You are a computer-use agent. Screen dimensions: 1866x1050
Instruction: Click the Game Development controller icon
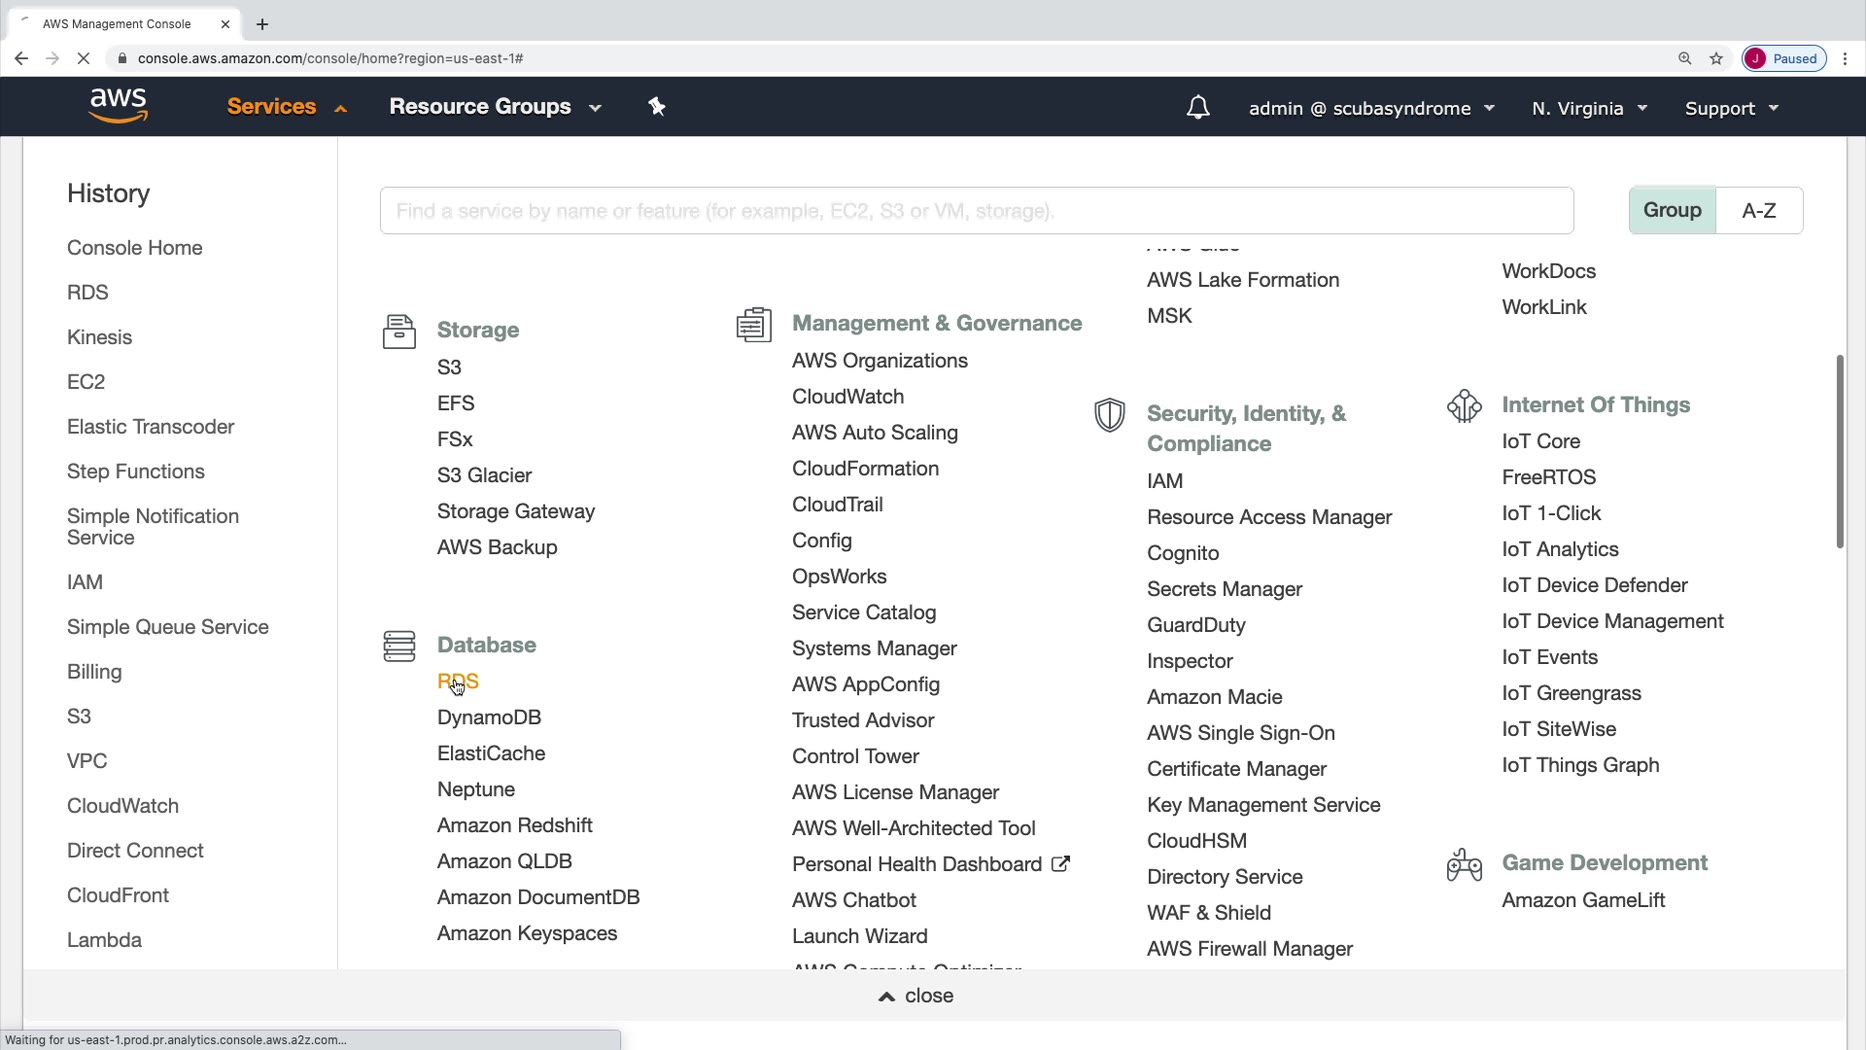point(1464,864)
